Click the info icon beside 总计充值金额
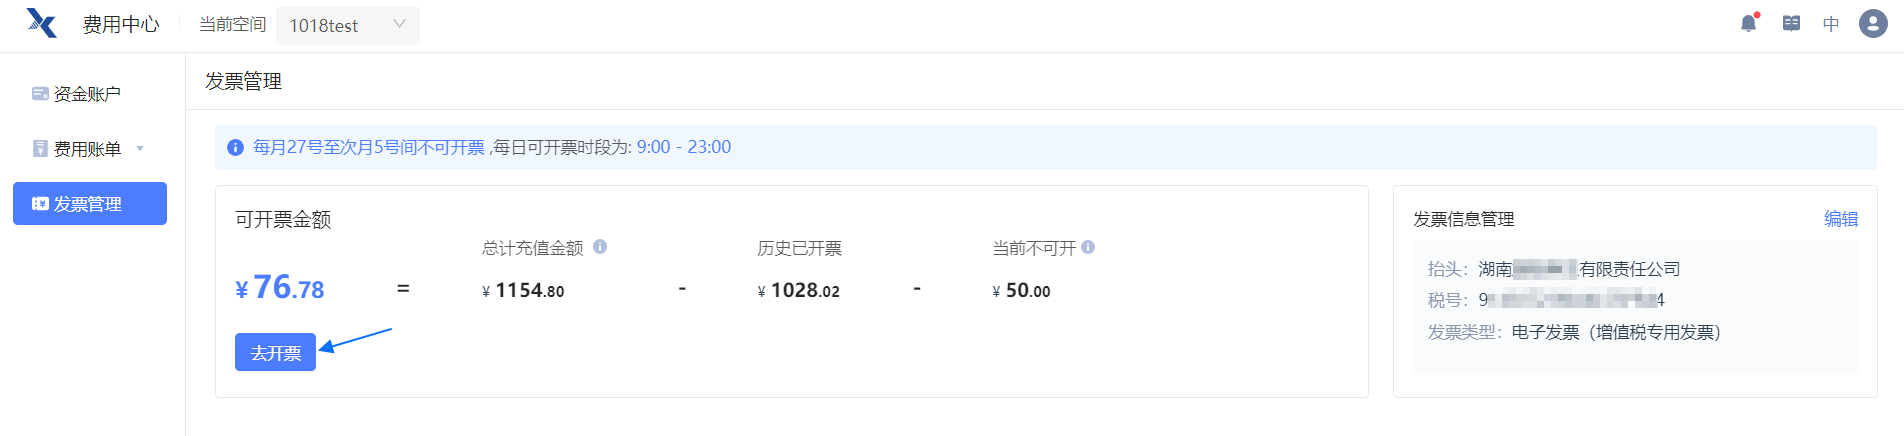This screenshot has width=1904, height=436. 600,246
